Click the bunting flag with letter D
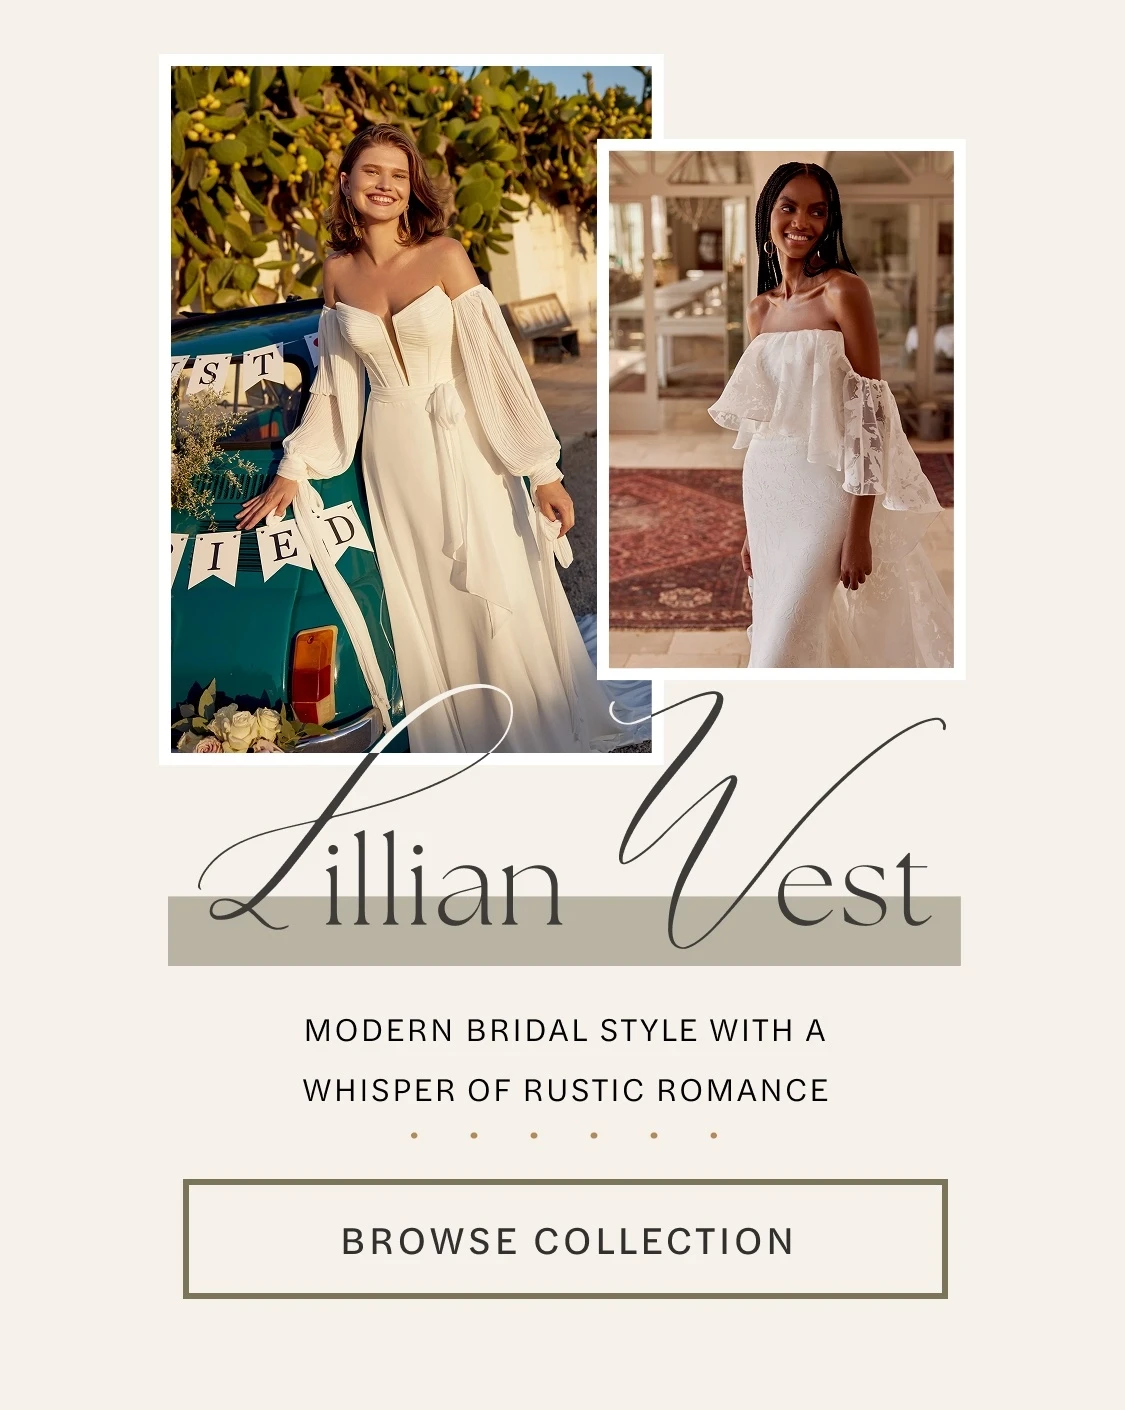The width and height of the screenshot is (1125, 1410). [342, 530]
